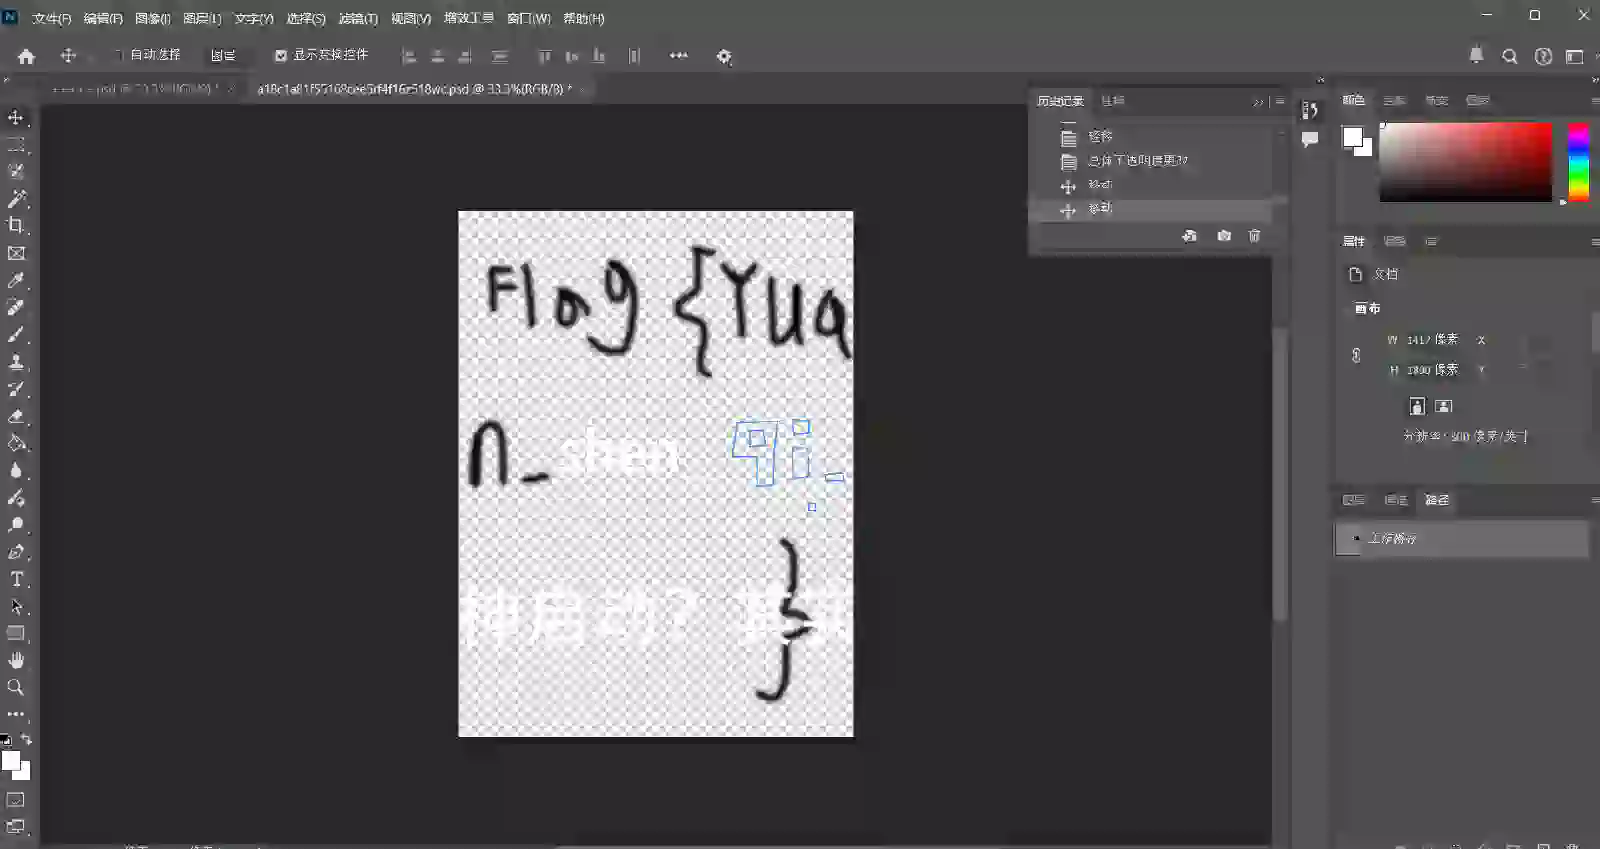This screenshot has width=1600, height=849.
Task: Select the Horizontal Type tool
Action: pos(16,579)
